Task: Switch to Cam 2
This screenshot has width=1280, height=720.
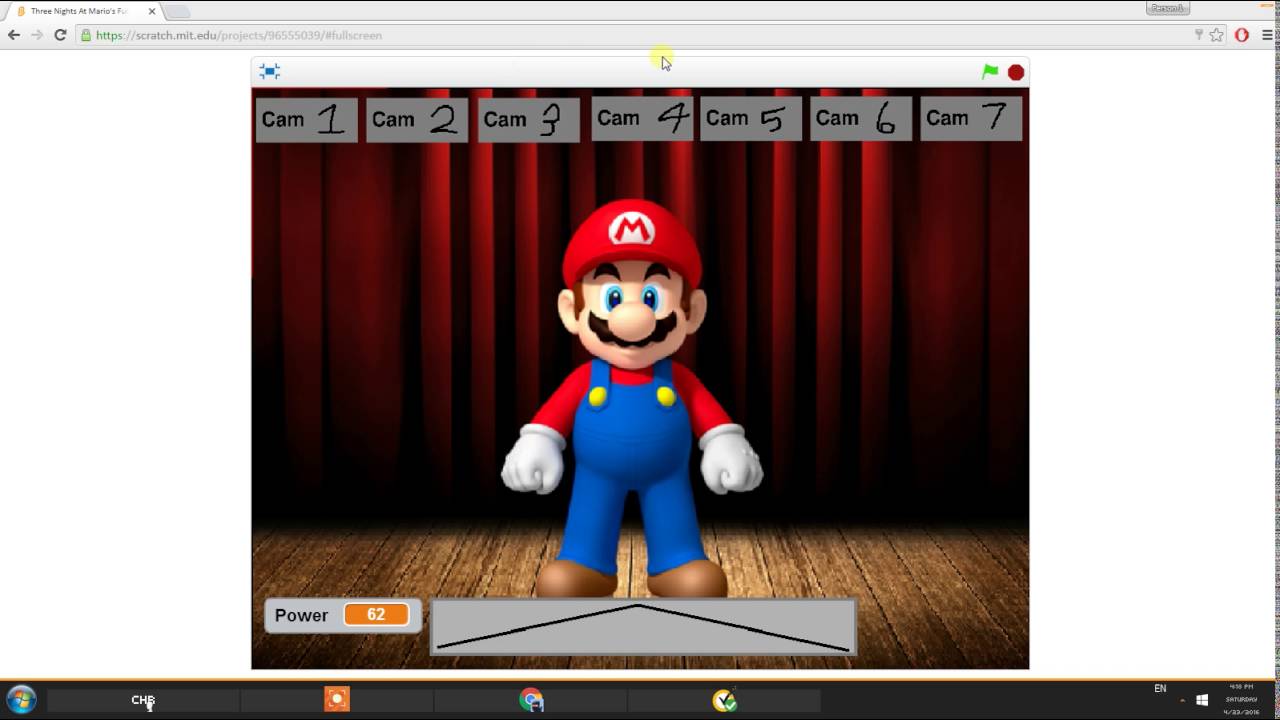Action: tap(416, 119)
